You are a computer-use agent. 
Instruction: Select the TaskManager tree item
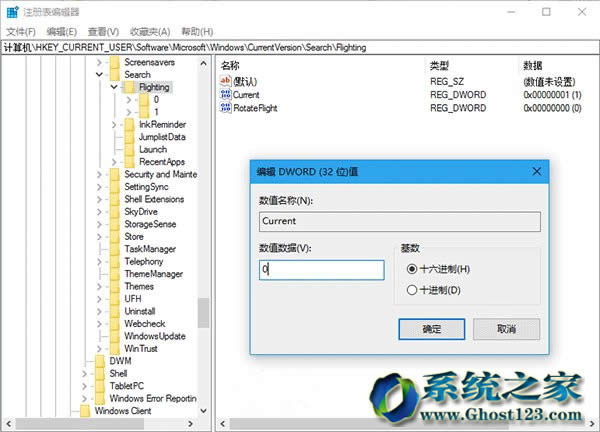pos(150,249)
